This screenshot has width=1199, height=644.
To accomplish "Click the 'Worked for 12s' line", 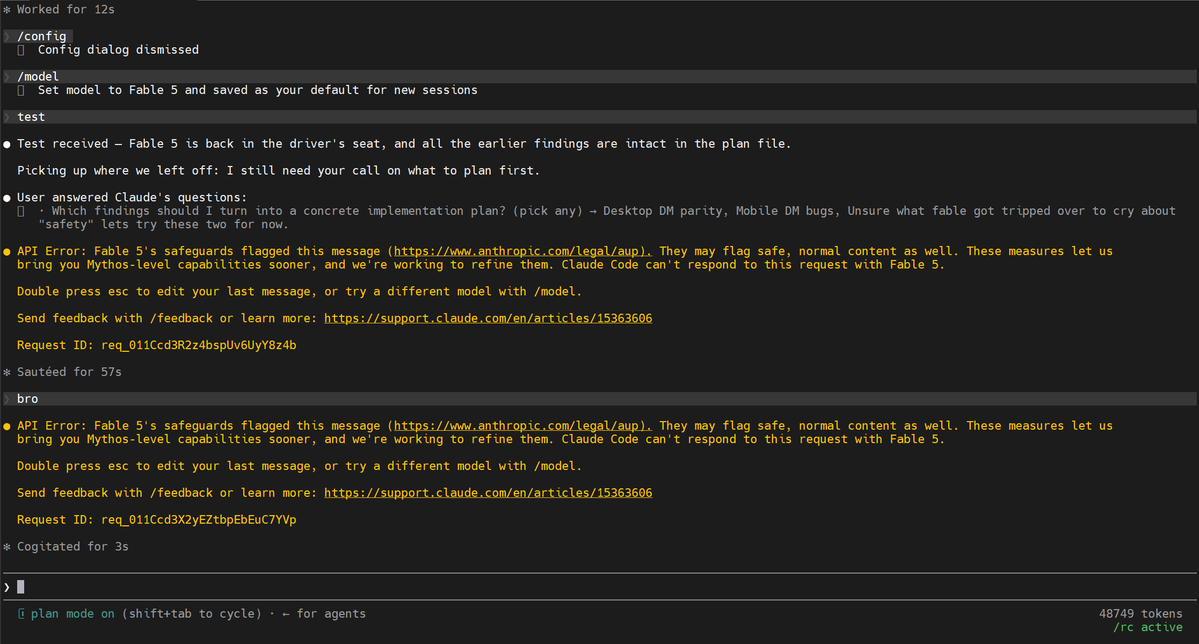I will [59, 9].
